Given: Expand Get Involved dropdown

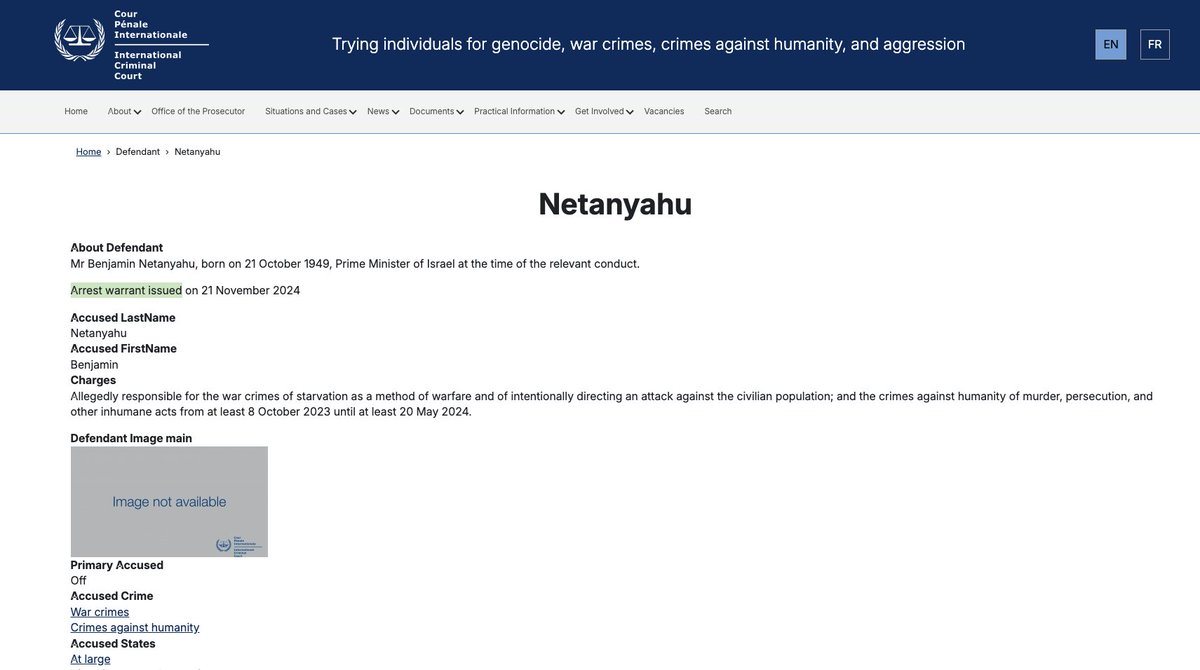Looking at the screenshot, I should tap(604, 111).
